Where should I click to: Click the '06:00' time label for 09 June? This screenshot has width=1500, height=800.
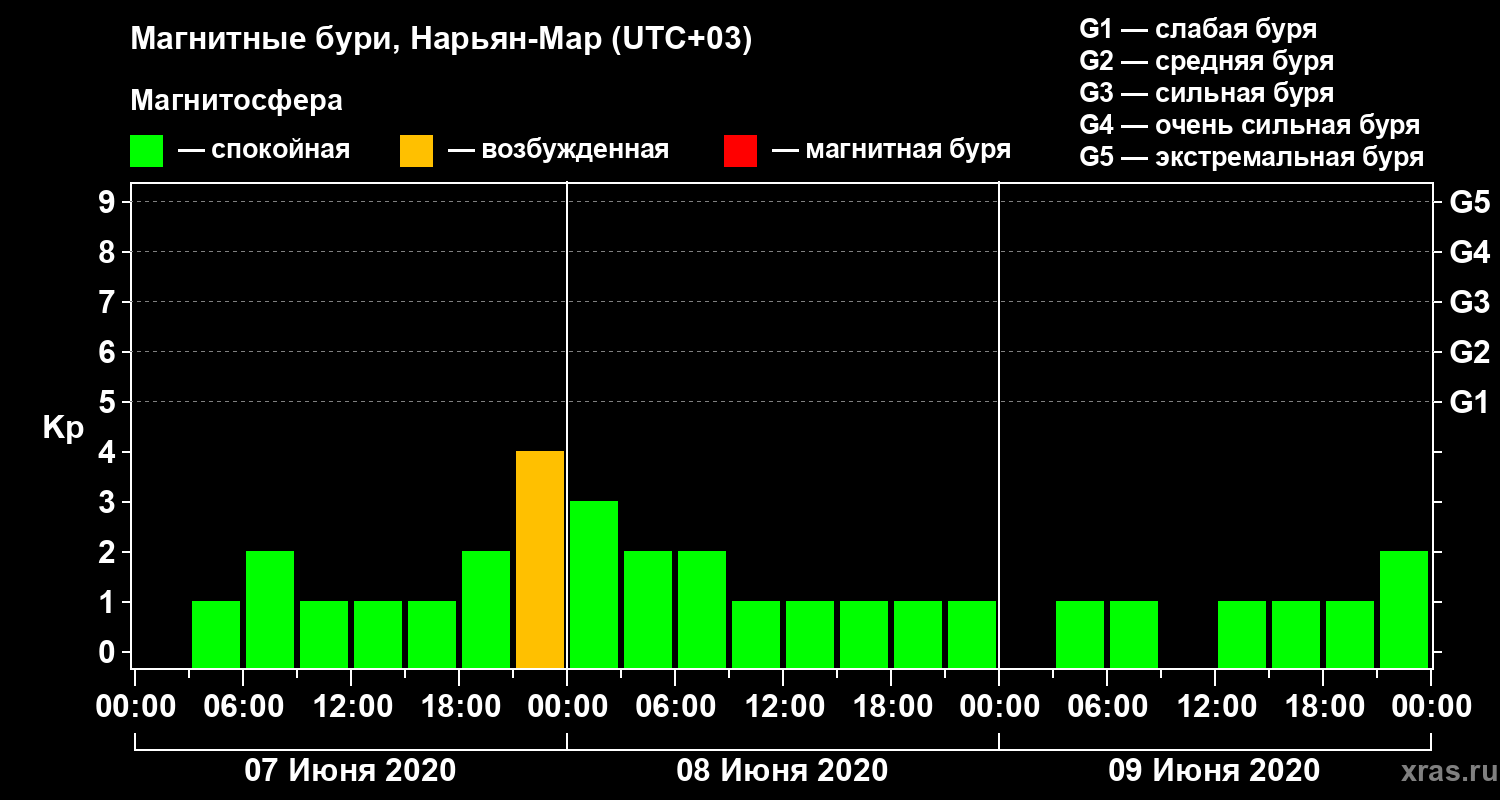click(1107, 707)
